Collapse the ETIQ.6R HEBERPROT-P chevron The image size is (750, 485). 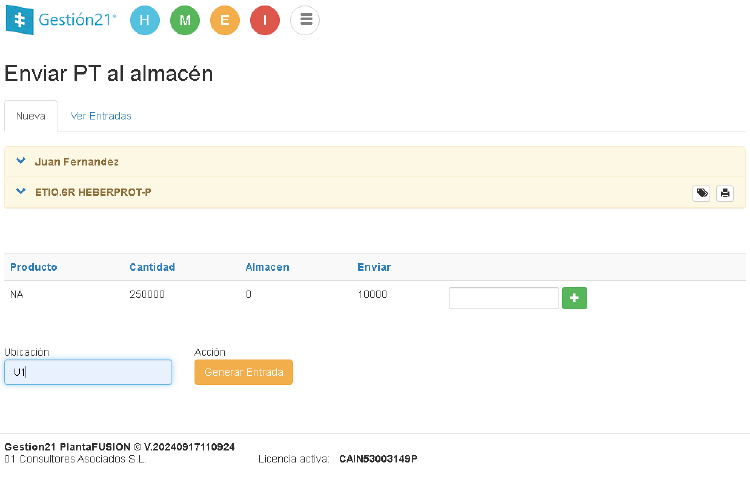click(x=21, y=191)
